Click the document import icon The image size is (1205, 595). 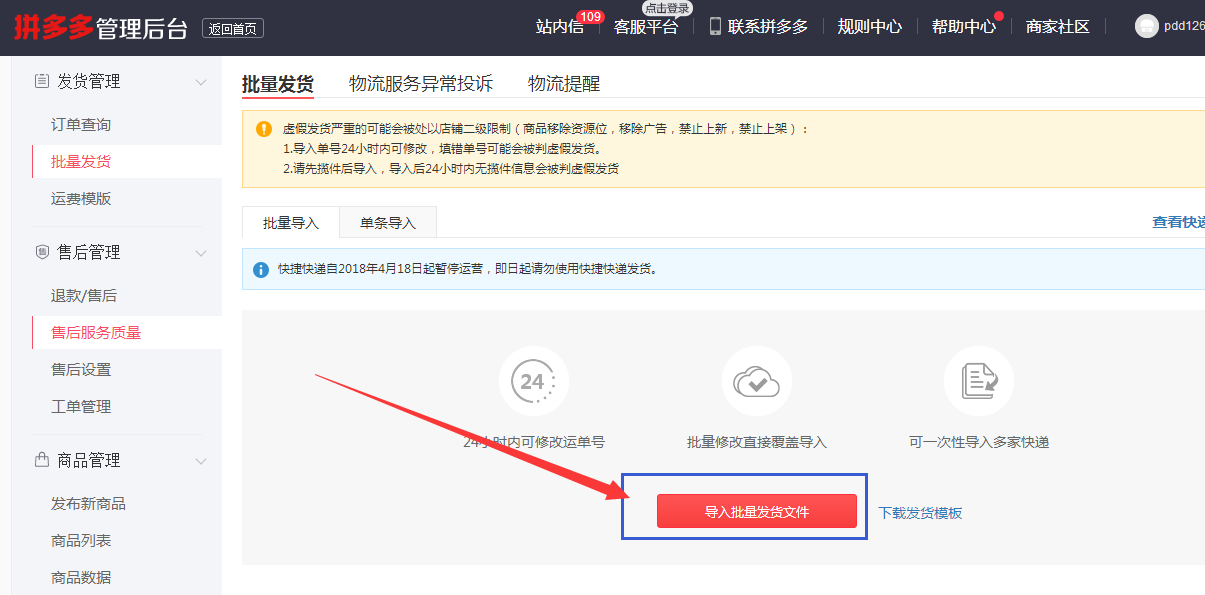tap(979, 381)
